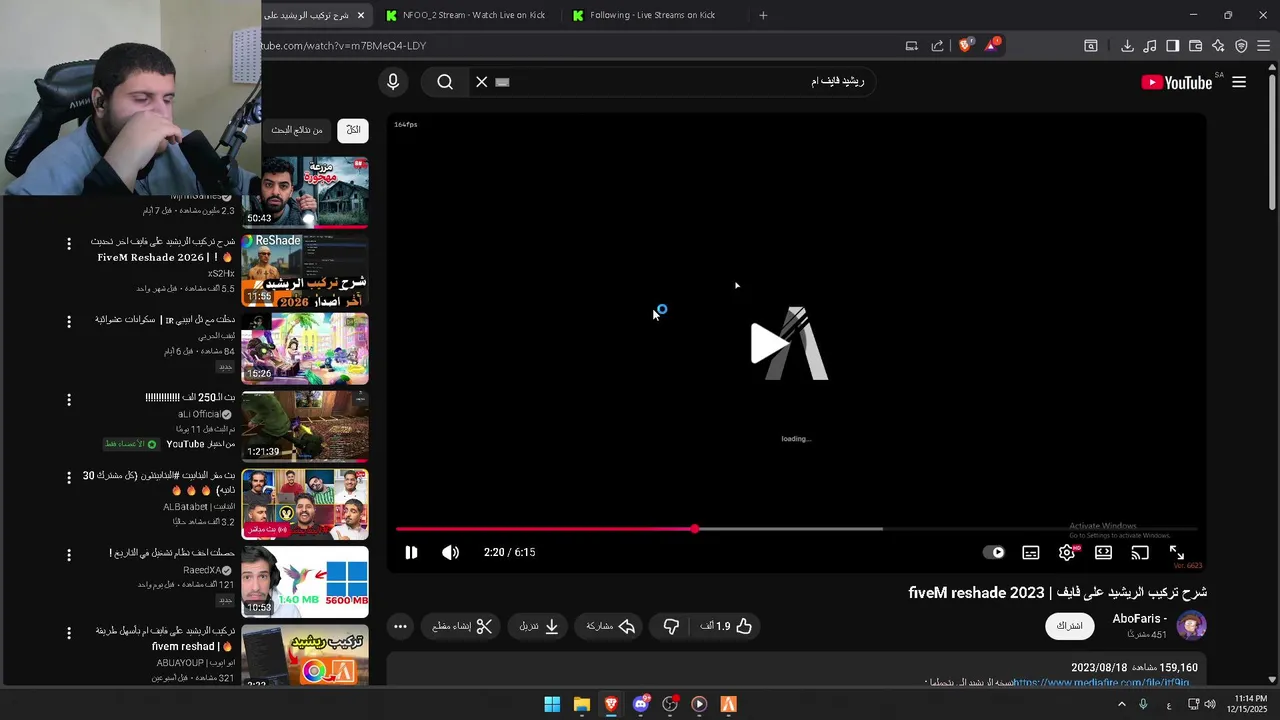
Task: Toggle the autoplay switch in player controls
Action: click(994, 552)
